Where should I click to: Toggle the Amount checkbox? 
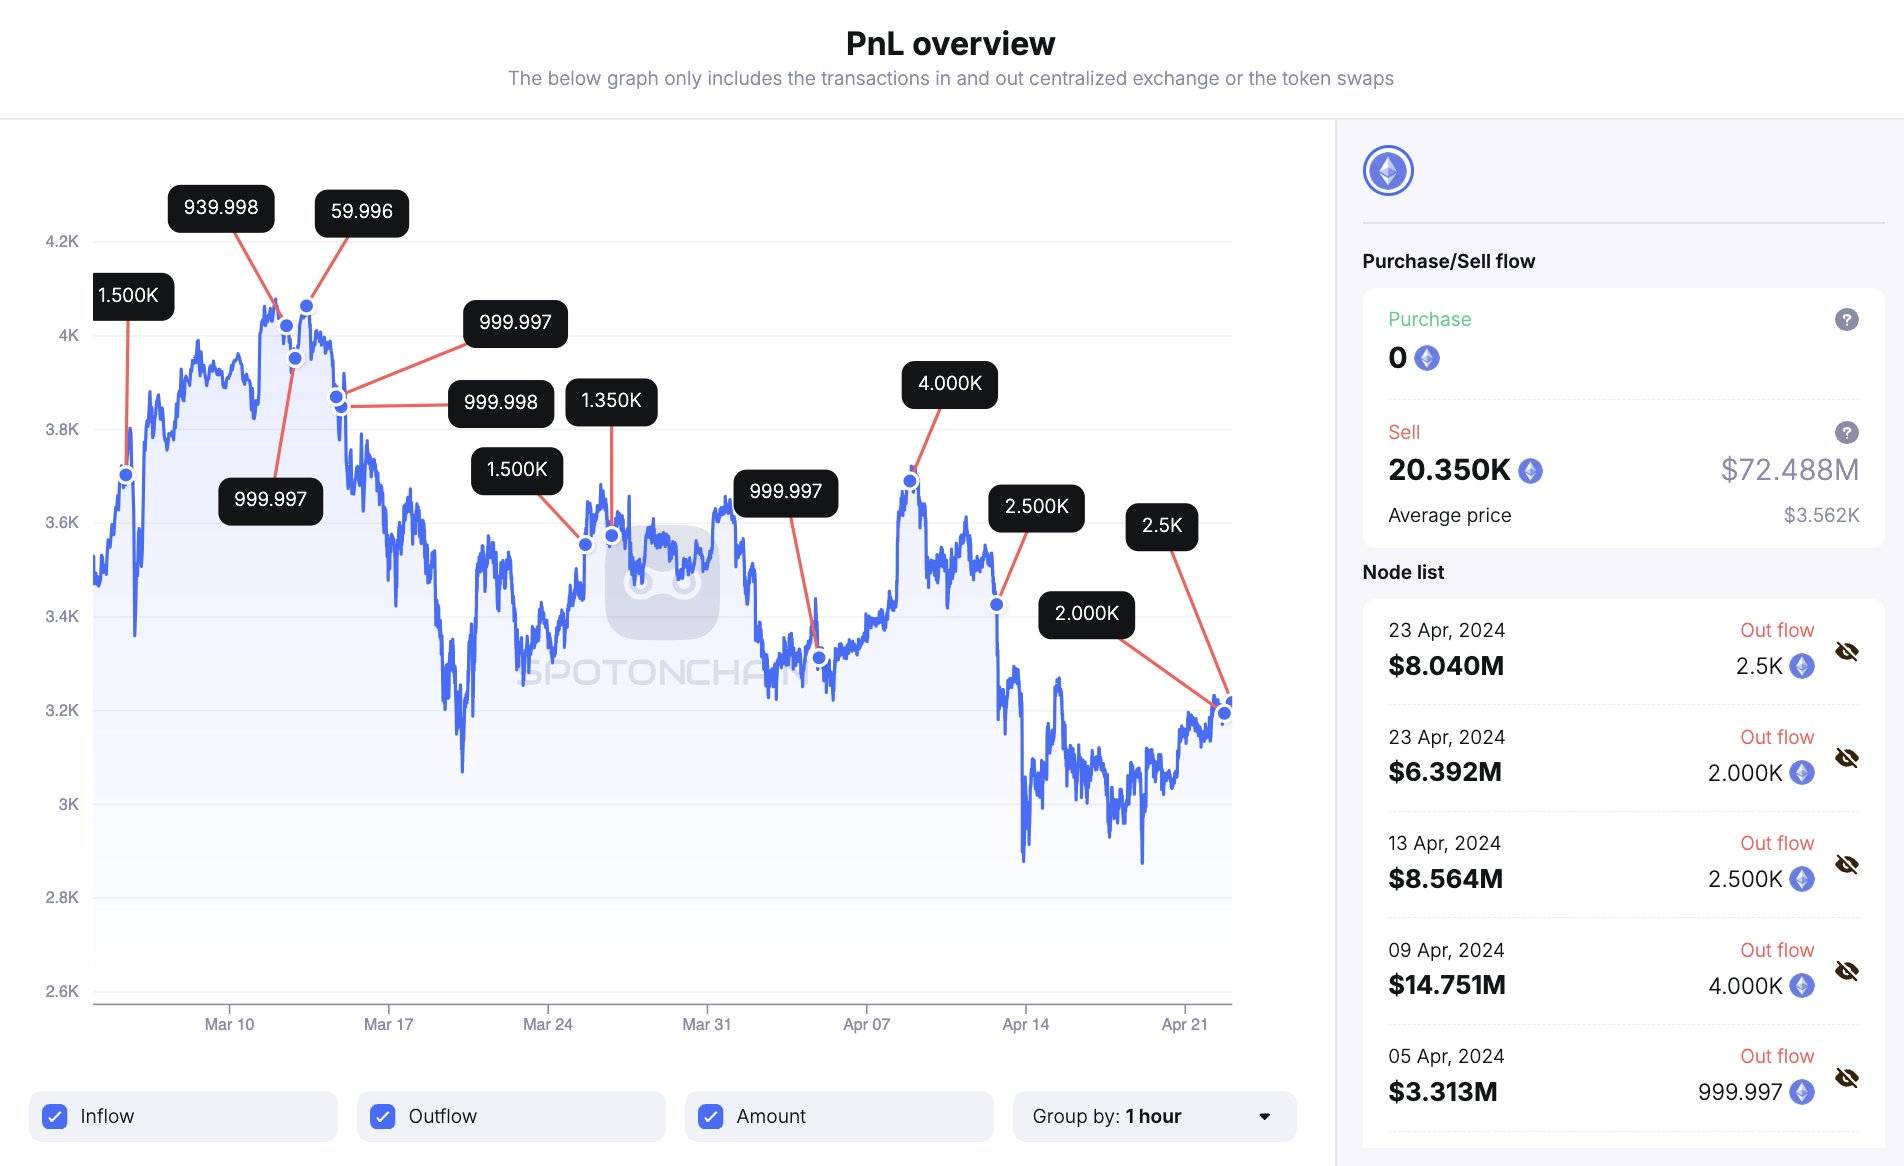click(711, 1116)
